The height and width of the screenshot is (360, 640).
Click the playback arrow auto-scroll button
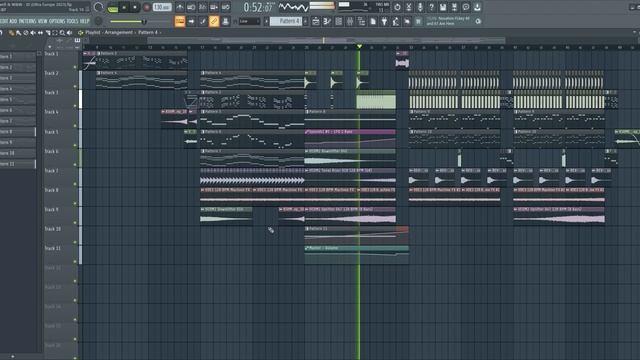click(191, 21)
